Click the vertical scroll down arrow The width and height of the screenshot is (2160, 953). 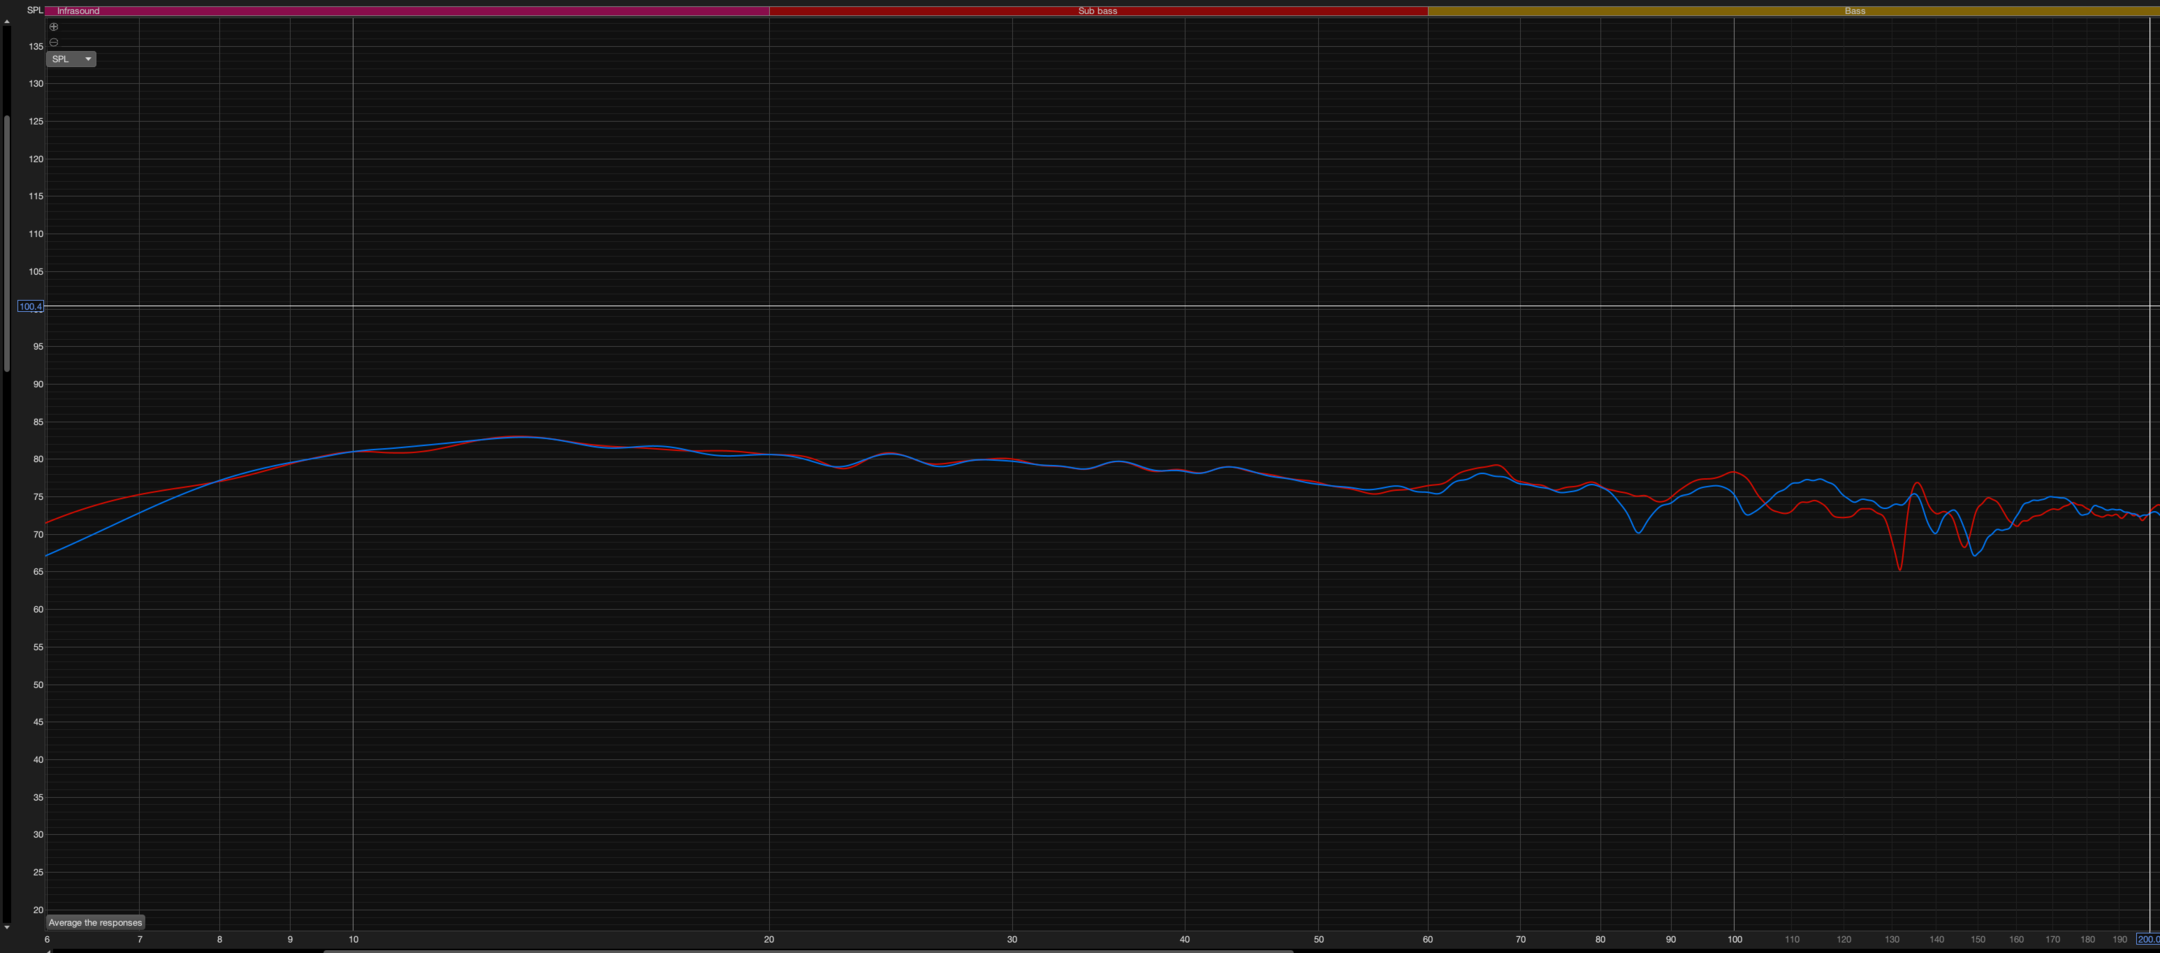click(x=7, y=927)
